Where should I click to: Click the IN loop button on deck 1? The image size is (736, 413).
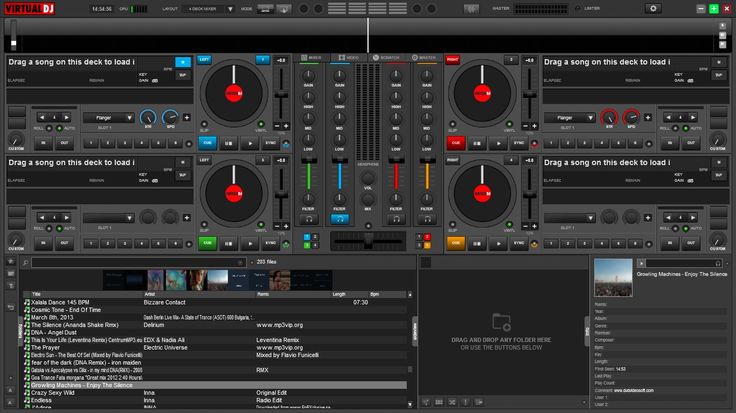pyautogui.click(x=43, y=143)
